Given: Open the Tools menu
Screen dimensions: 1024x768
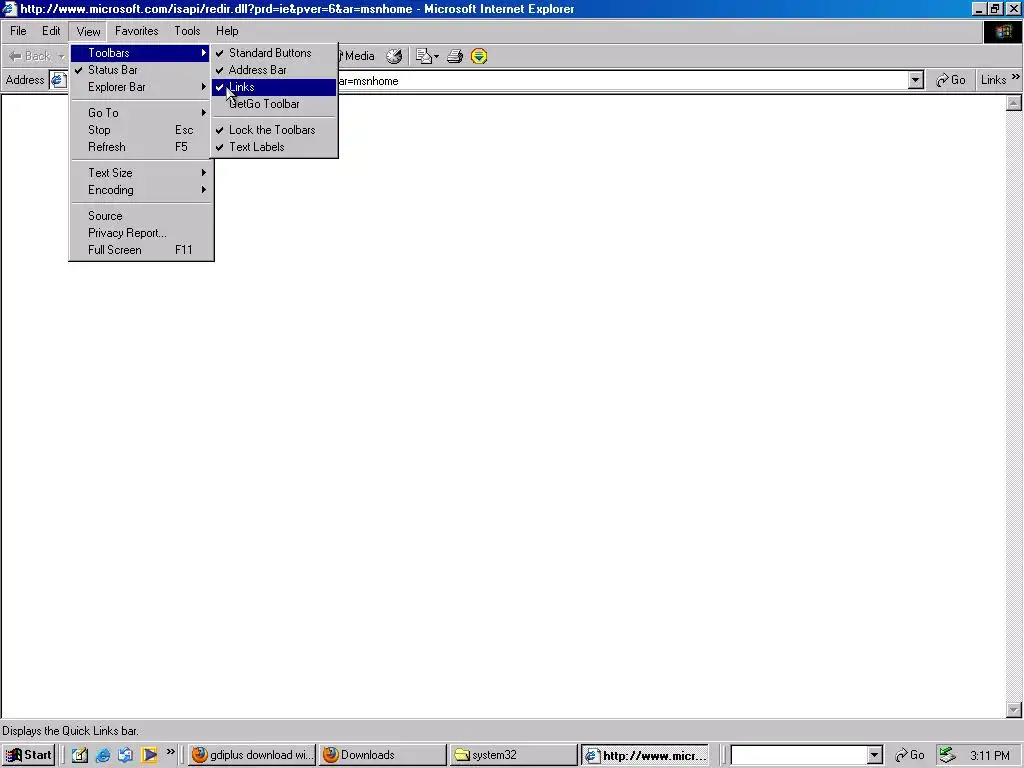Looking at the screenshot, I should tap(187, 31).
